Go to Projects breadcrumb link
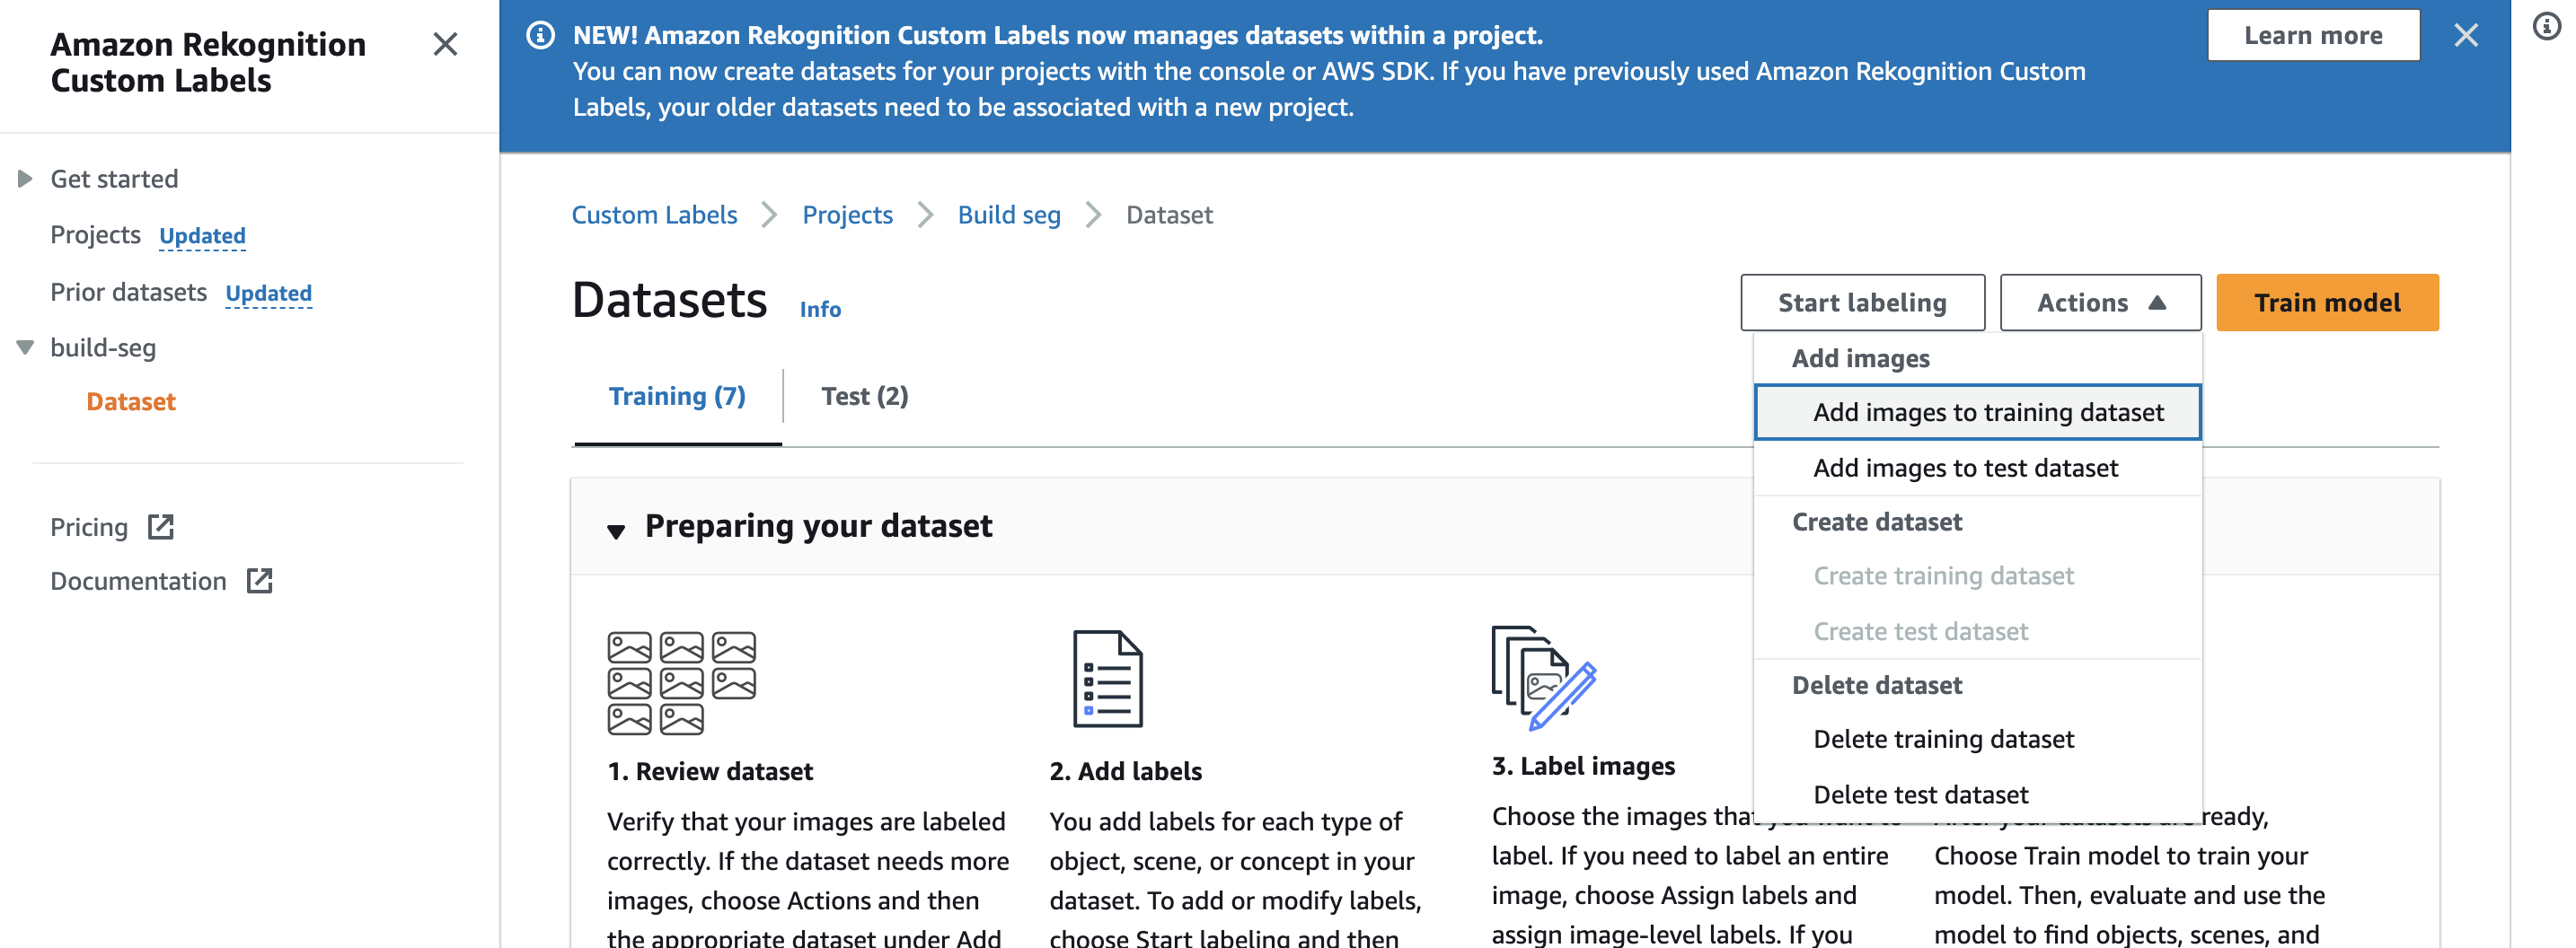This screenshot has width=2576, height=948. [x=847, y=215]
